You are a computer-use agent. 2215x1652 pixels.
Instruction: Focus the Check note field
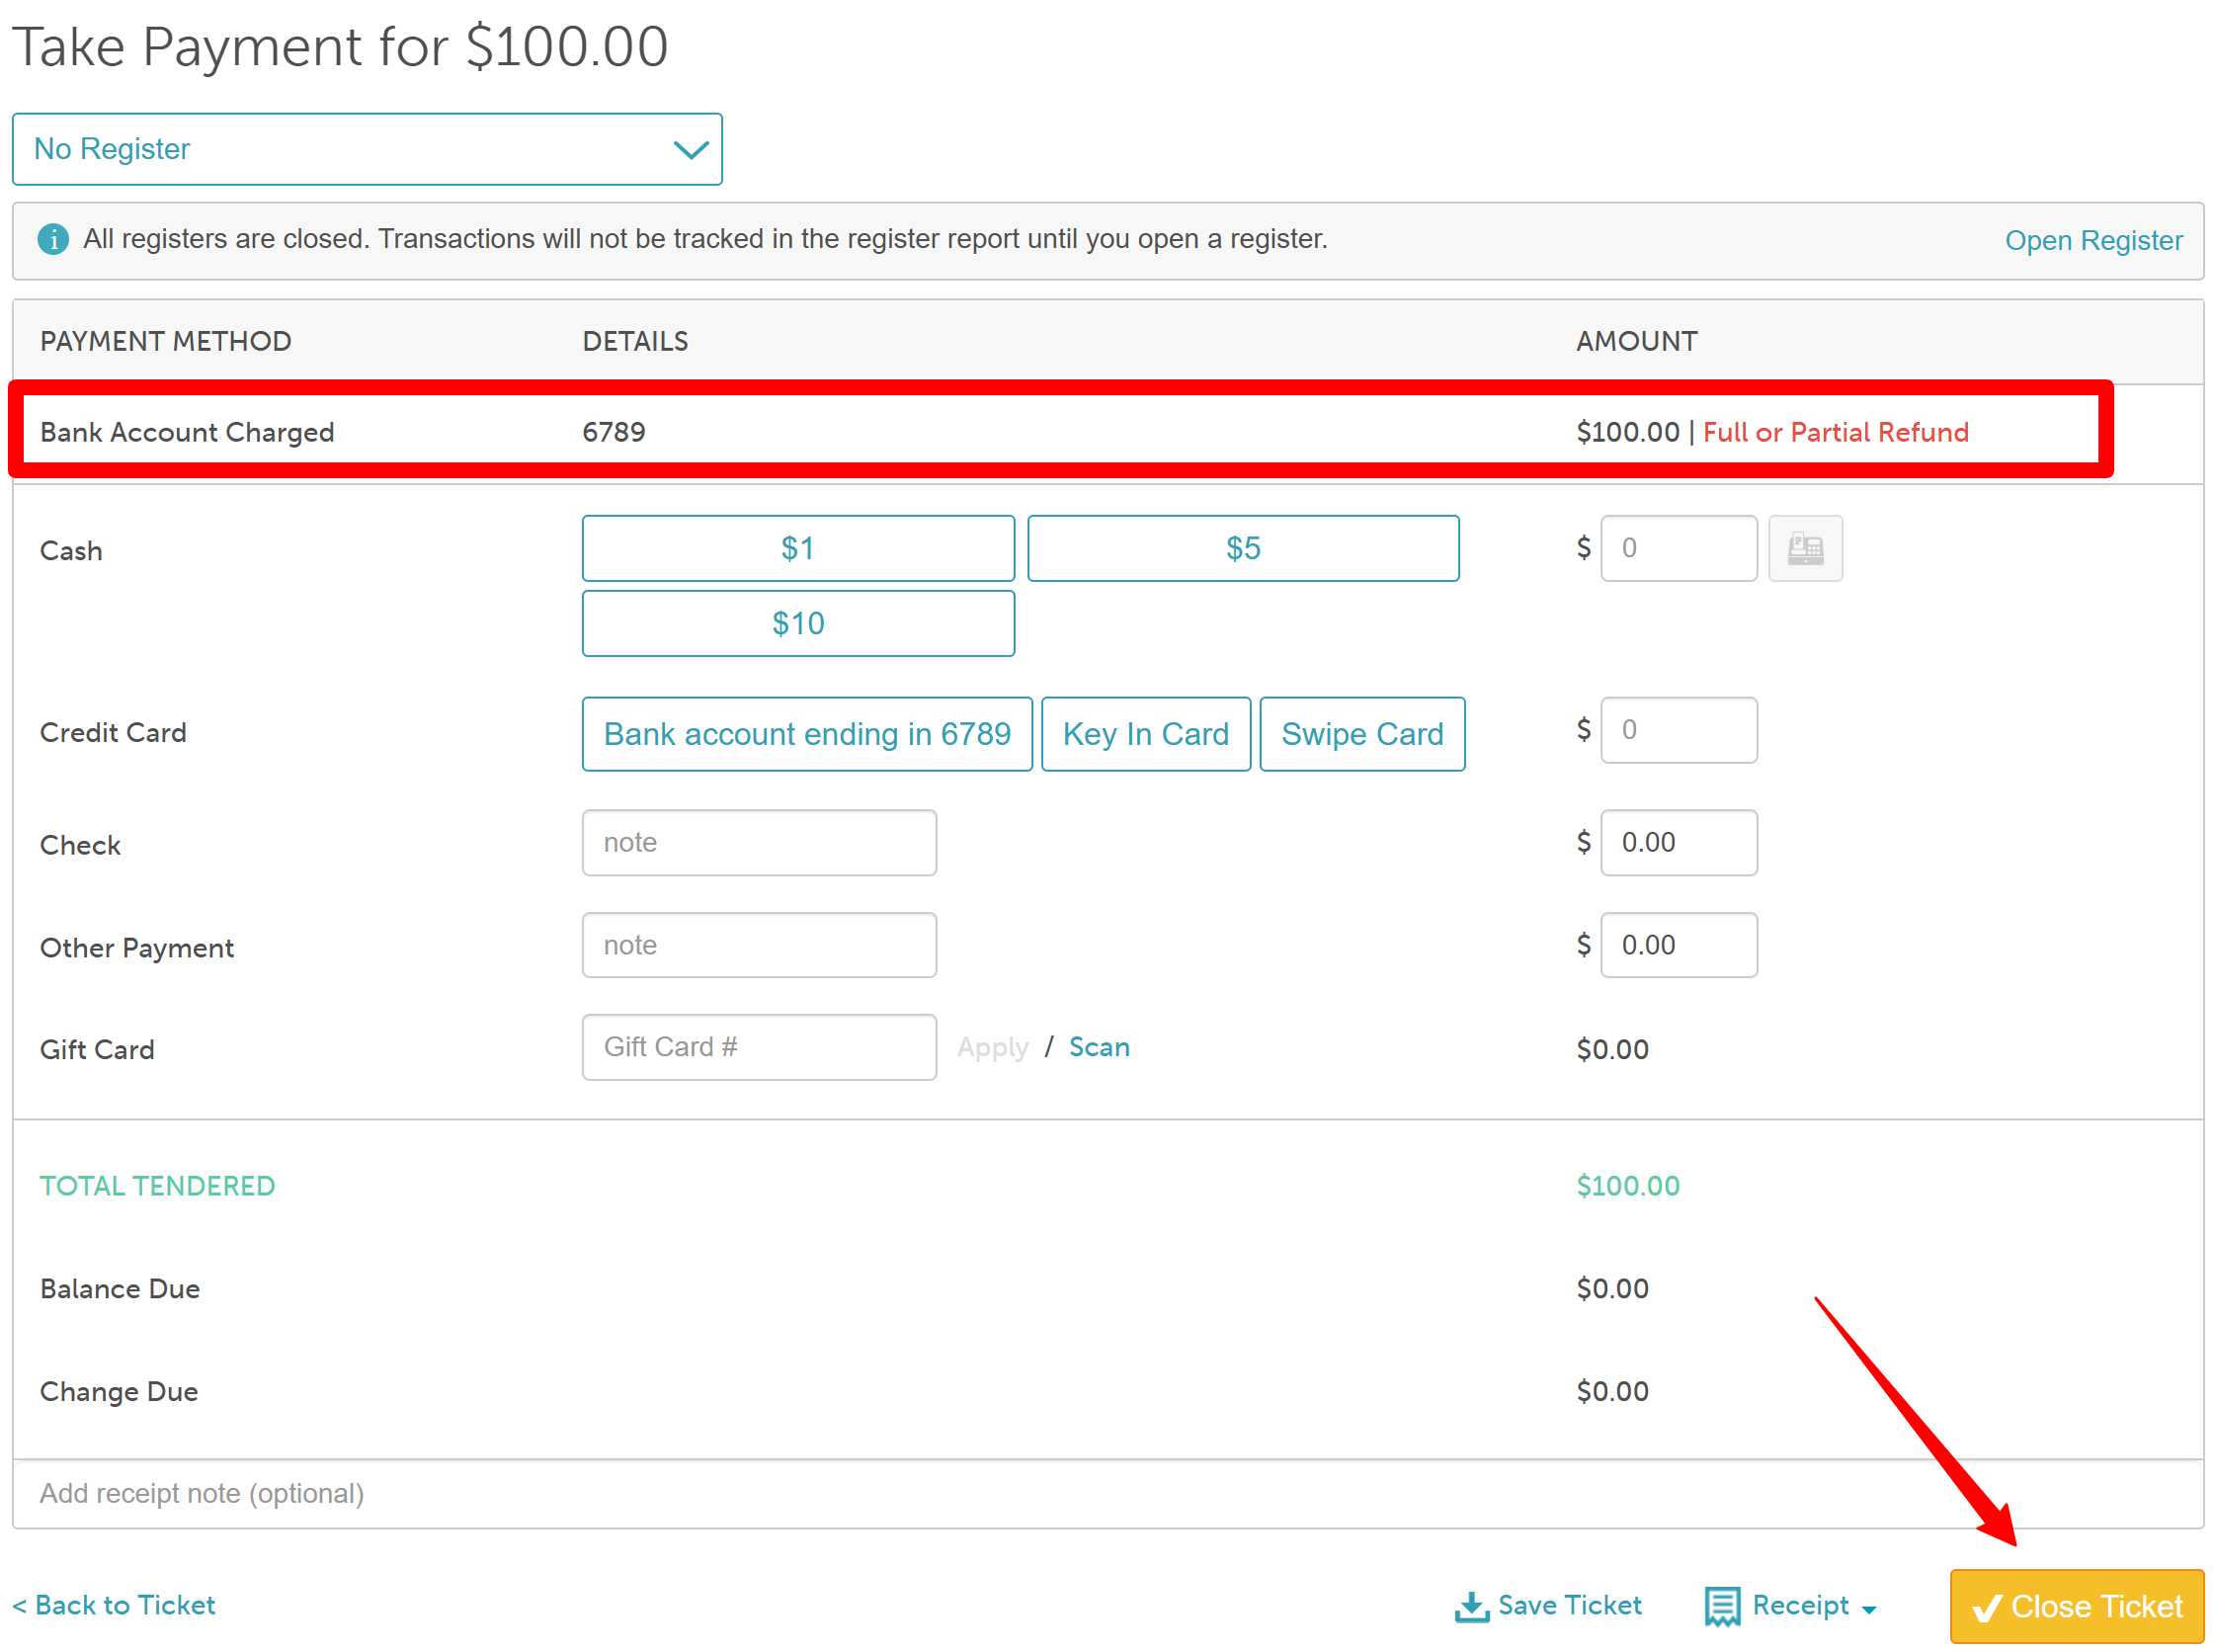pyautogui.click(x=759, y=842)
